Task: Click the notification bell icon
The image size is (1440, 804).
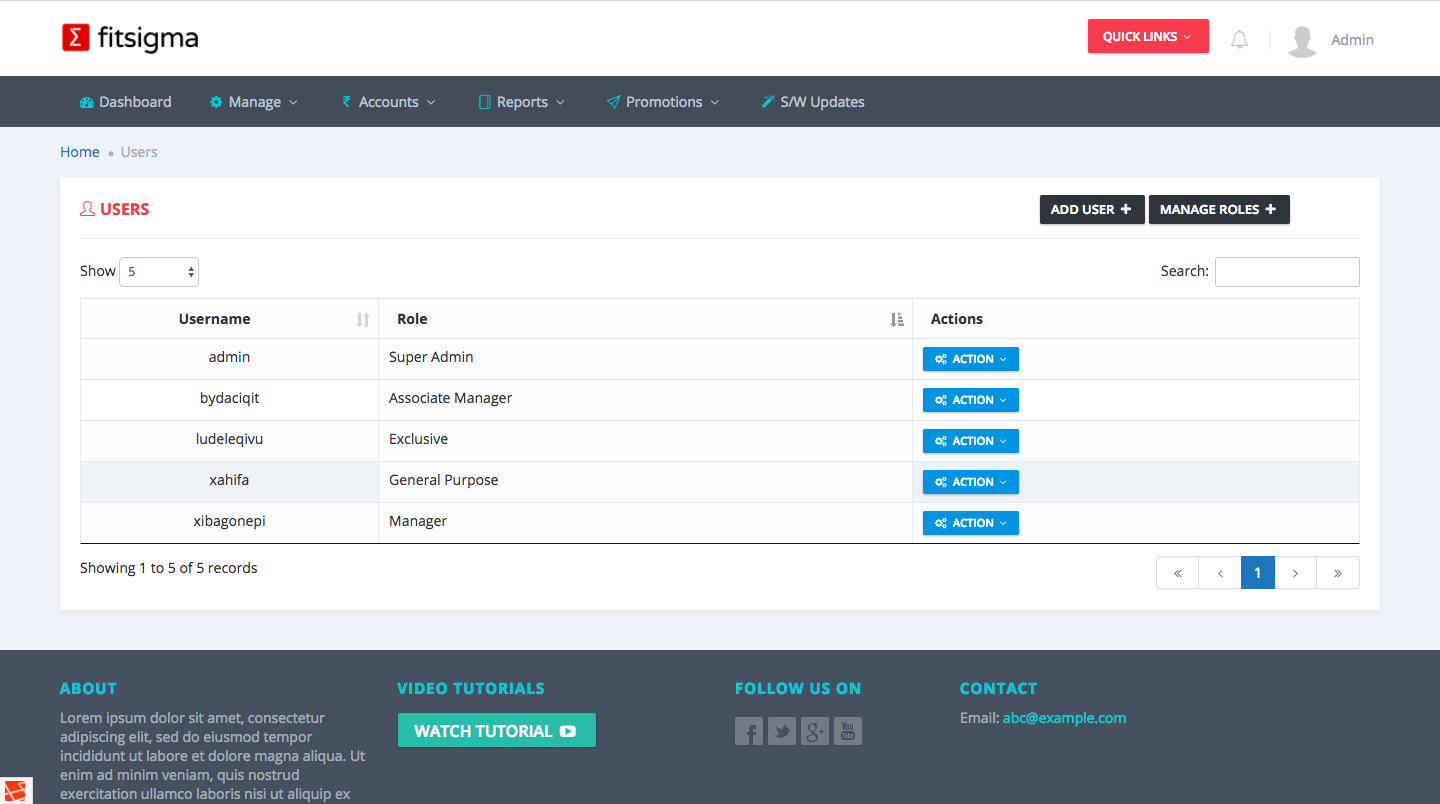Action: [1239, 40]
